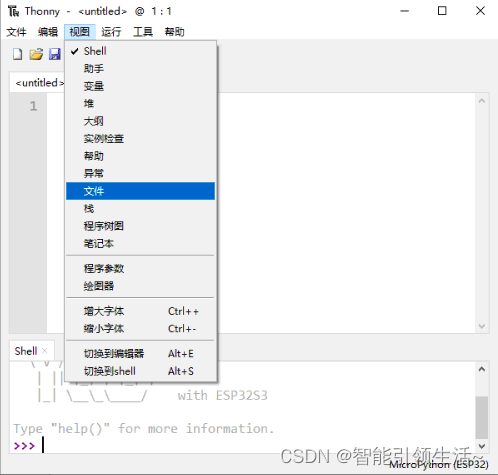The image size is (498, 475).
Task: Choose 切换到shell Alt+S entry
Action: (140, 371)
